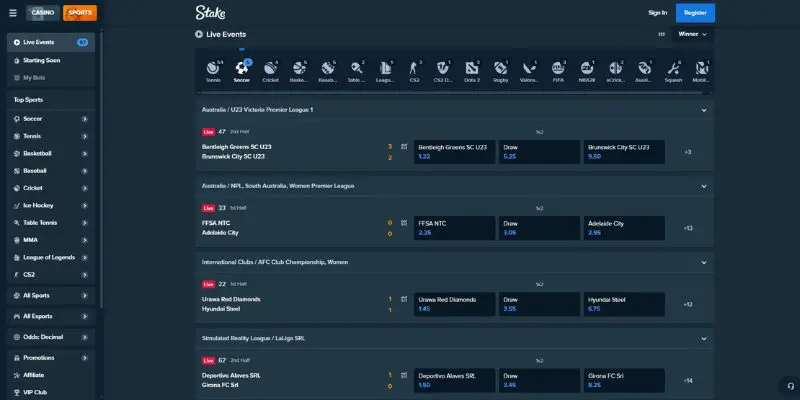Open the FIFA esports icon in the carousel
Screen dimensions: 800x400
[558, 70]
